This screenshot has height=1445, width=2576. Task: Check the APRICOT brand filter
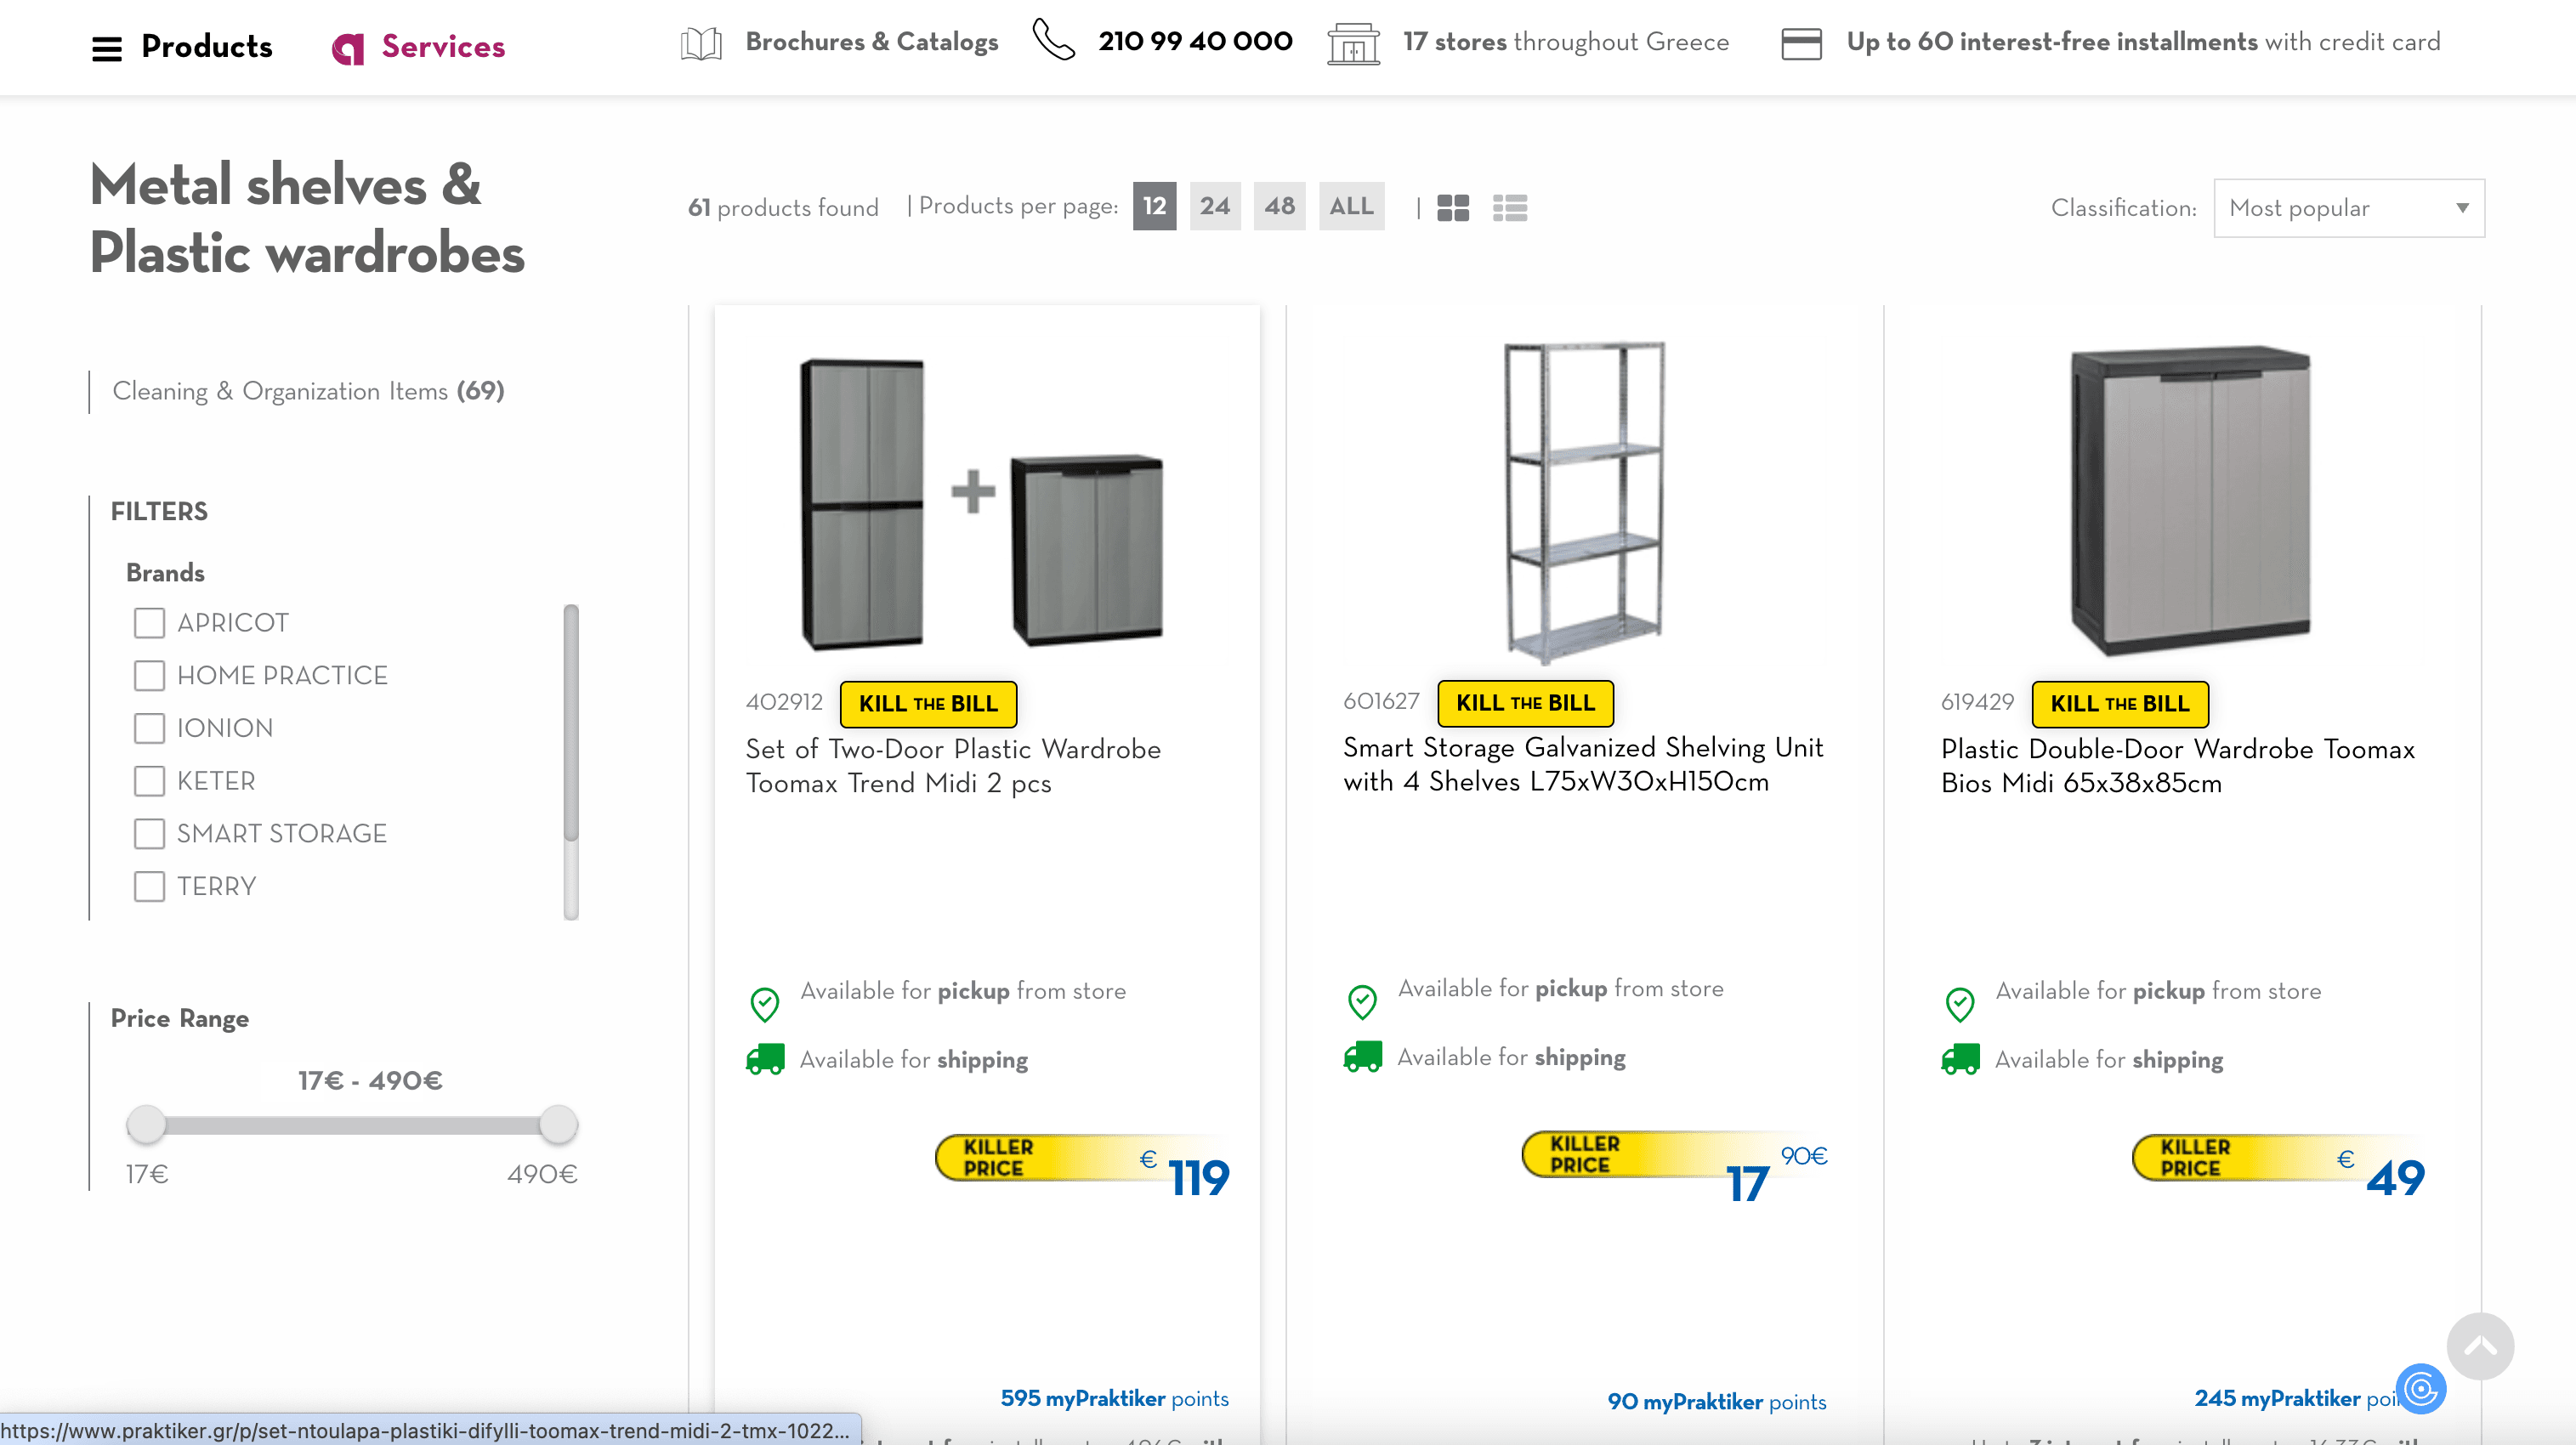149,623
